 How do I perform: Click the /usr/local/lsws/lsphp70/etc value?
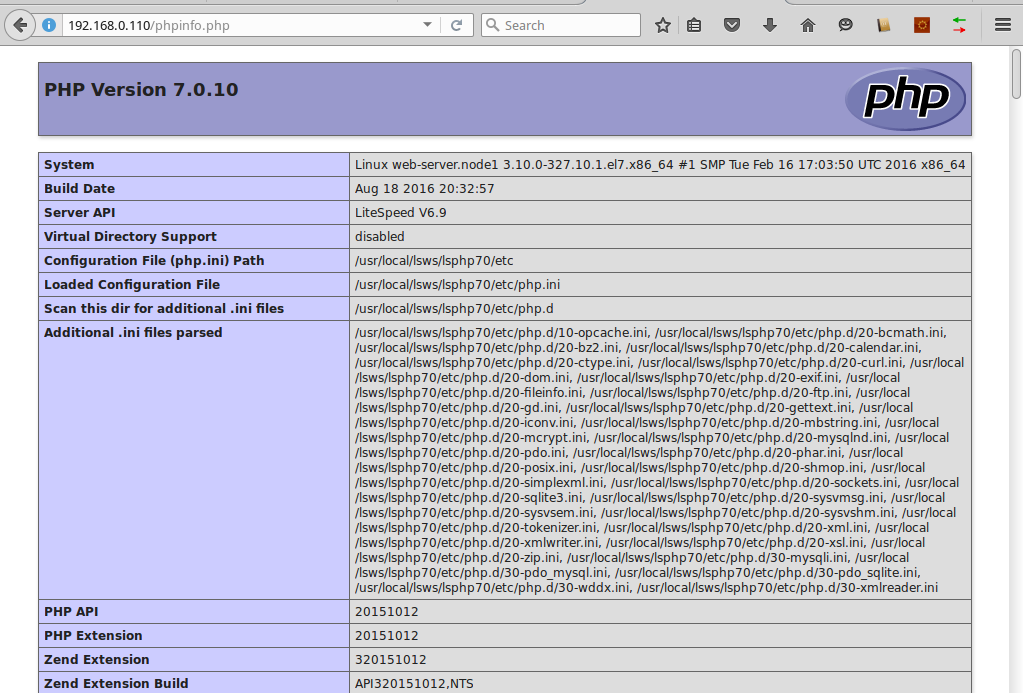click(434, 260)
